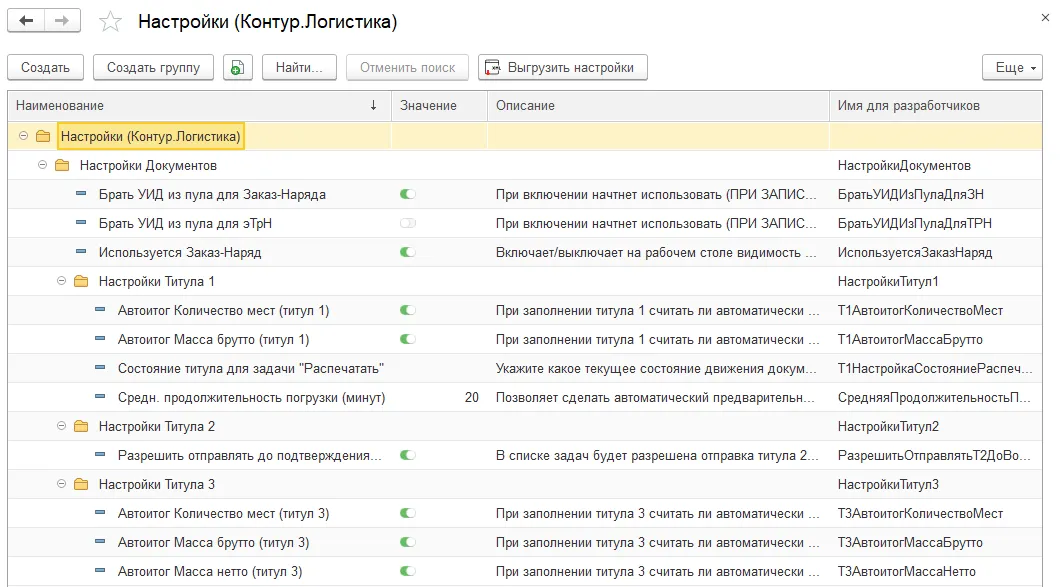Select the row Средн. продолжительность погрузки (минут)

pos(525,398)
